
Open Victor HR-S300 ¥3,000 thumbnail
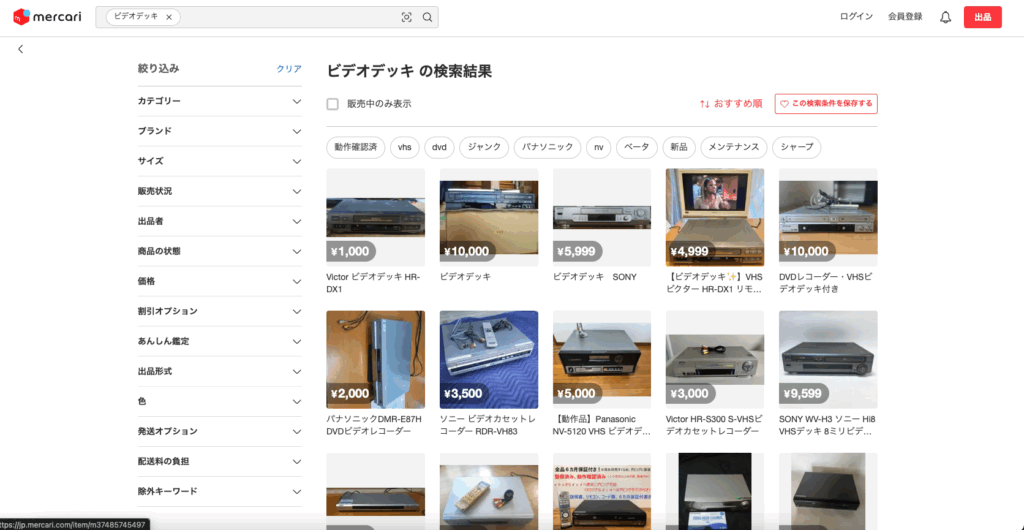coord(715,360)
